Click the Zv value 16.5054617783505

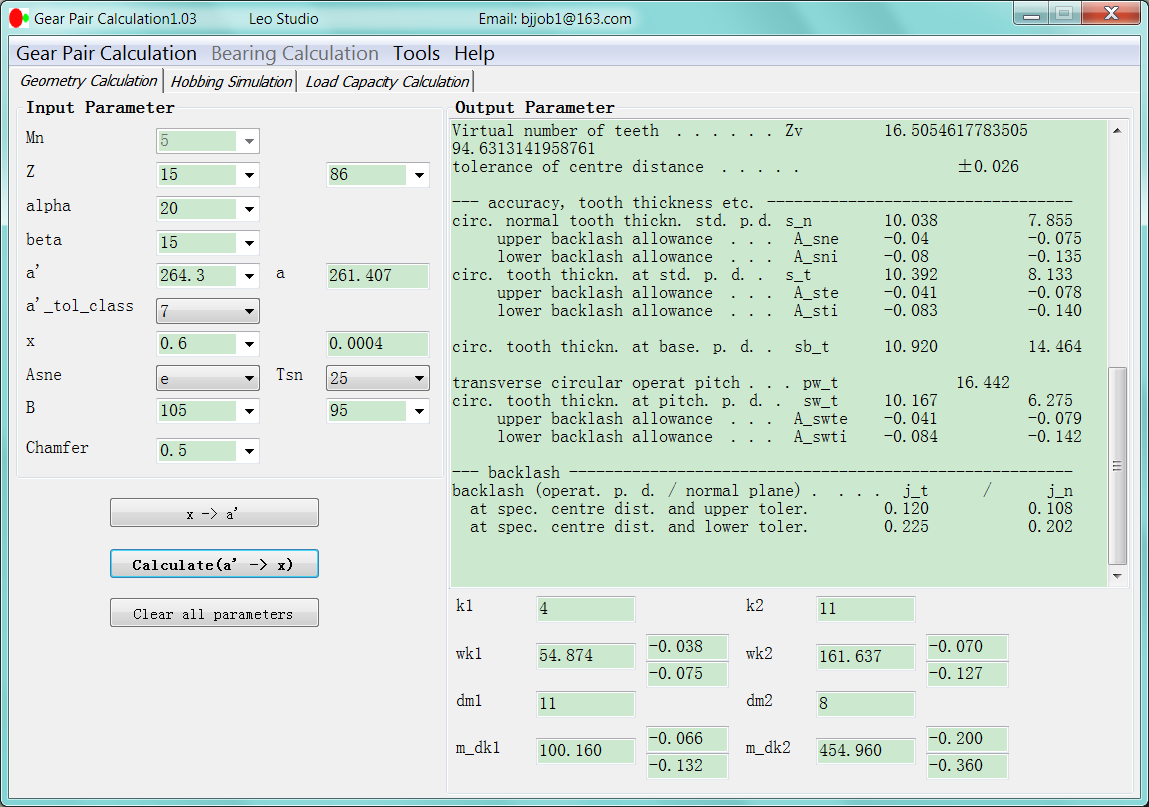(x=956, y=130)
